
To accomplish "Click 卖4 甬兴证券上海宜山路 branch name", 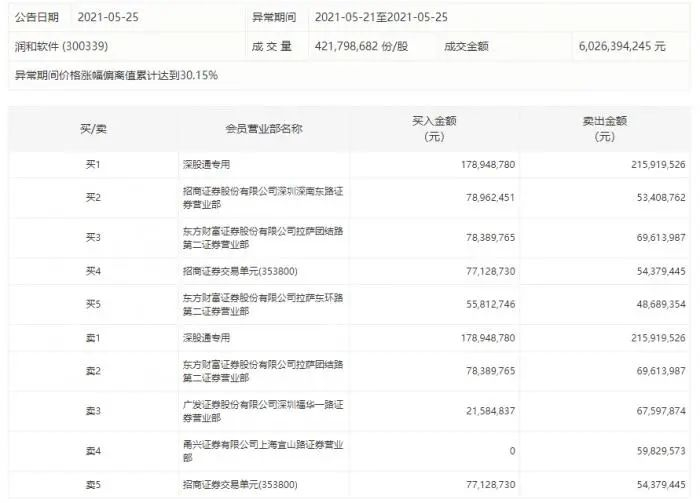I will click(263, 451).
